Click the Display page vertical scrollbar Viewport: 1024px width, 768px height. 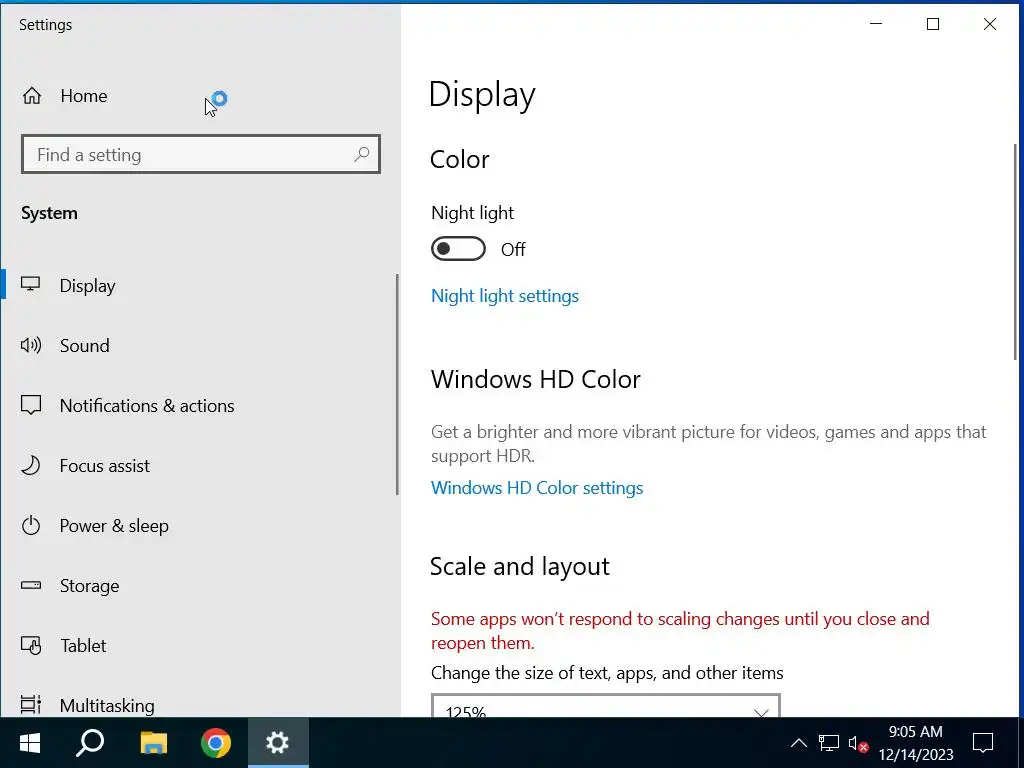coord(1015,251)
